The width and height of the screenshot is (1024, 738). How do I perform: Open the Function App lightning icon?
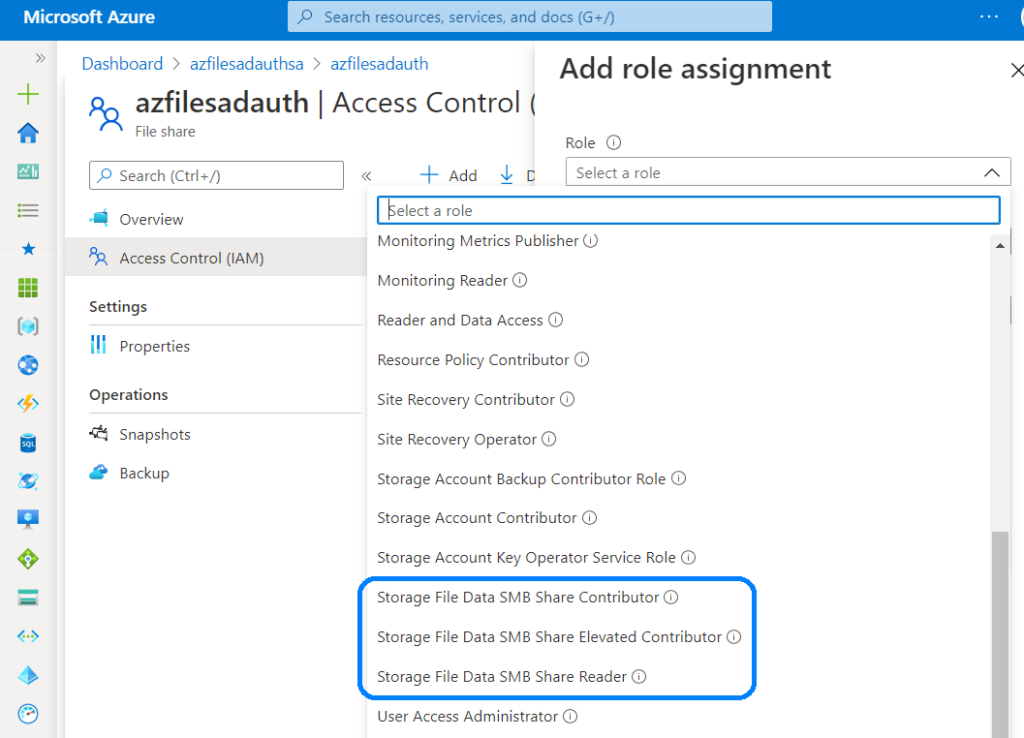point(27,404)
